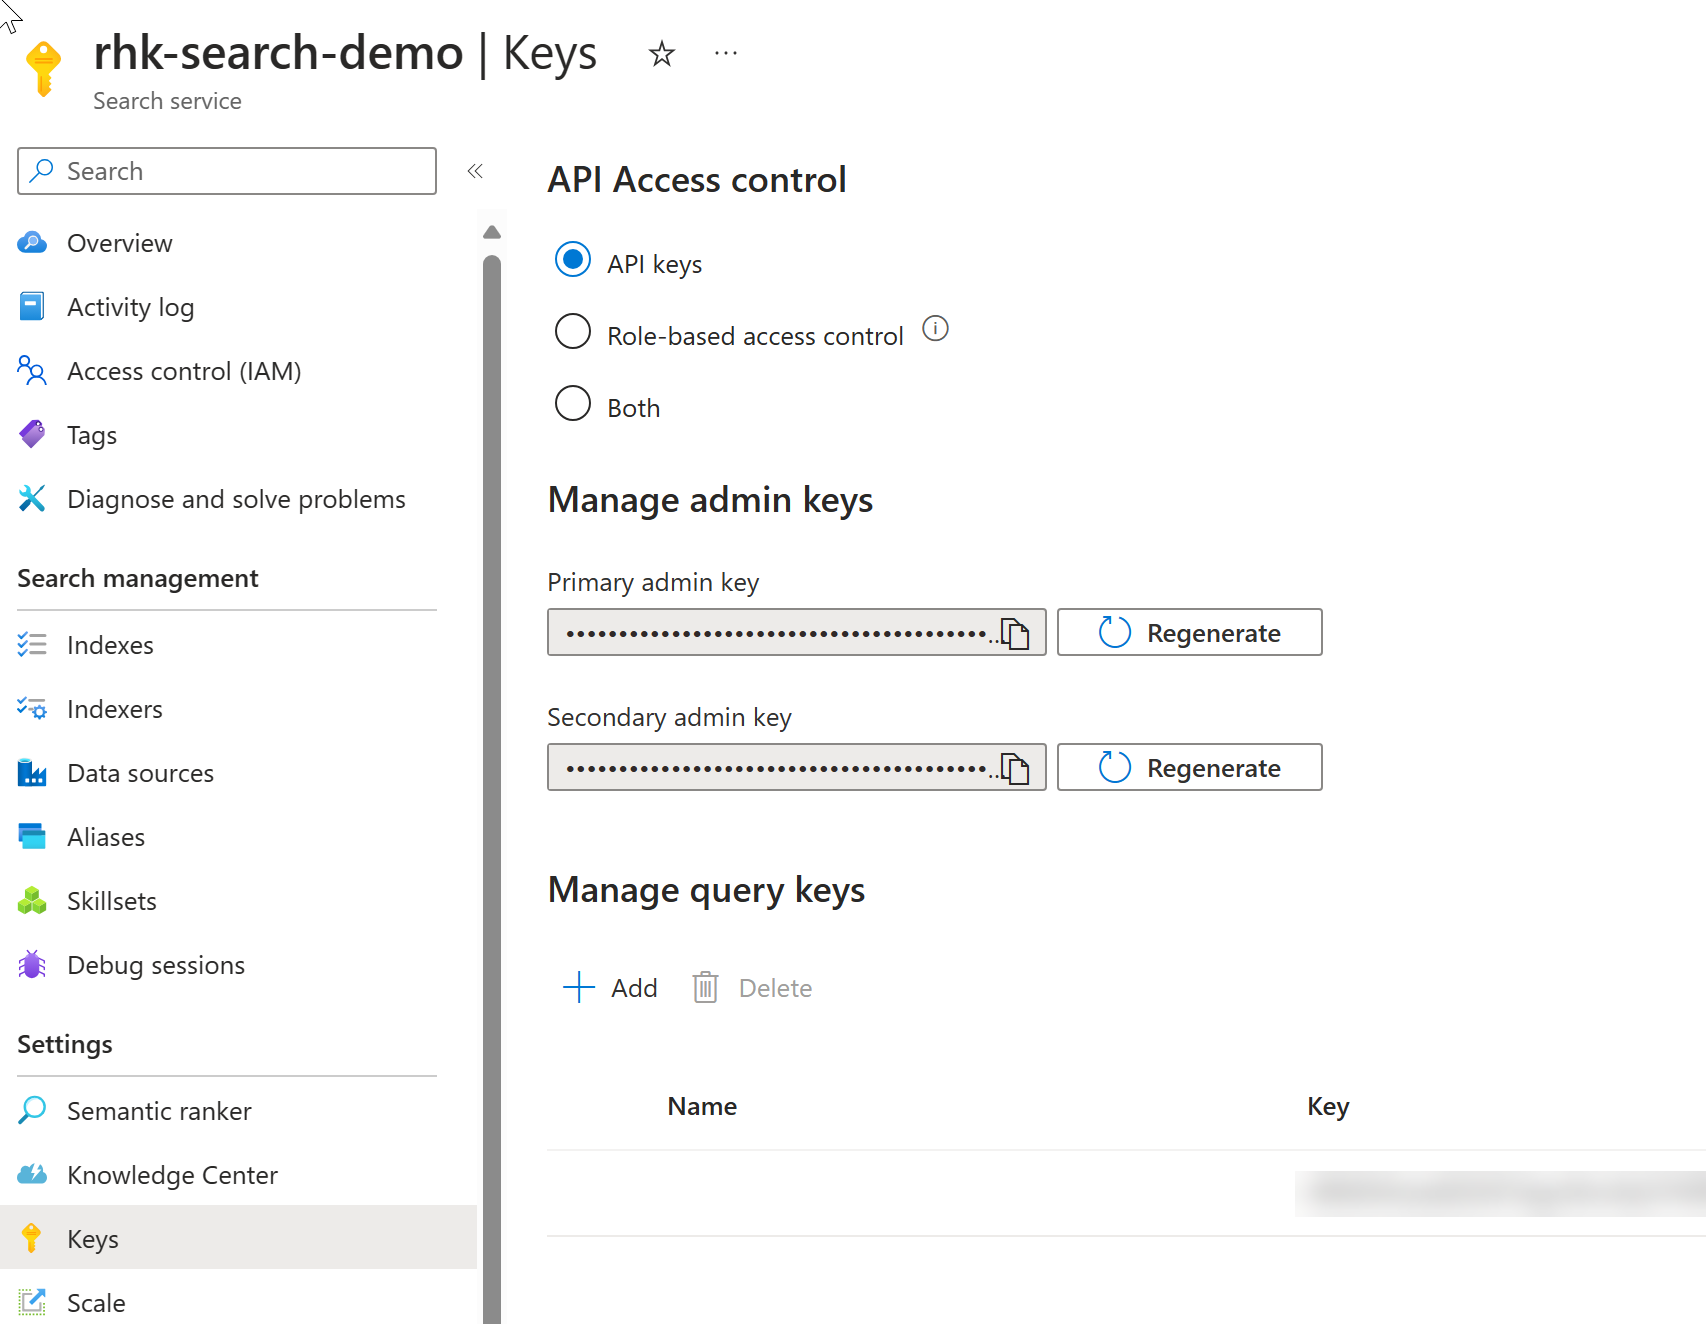The height and width of the screenshot is (1324, 1706).
Task: Click the Delete trash icon
Action: (705, 988)
